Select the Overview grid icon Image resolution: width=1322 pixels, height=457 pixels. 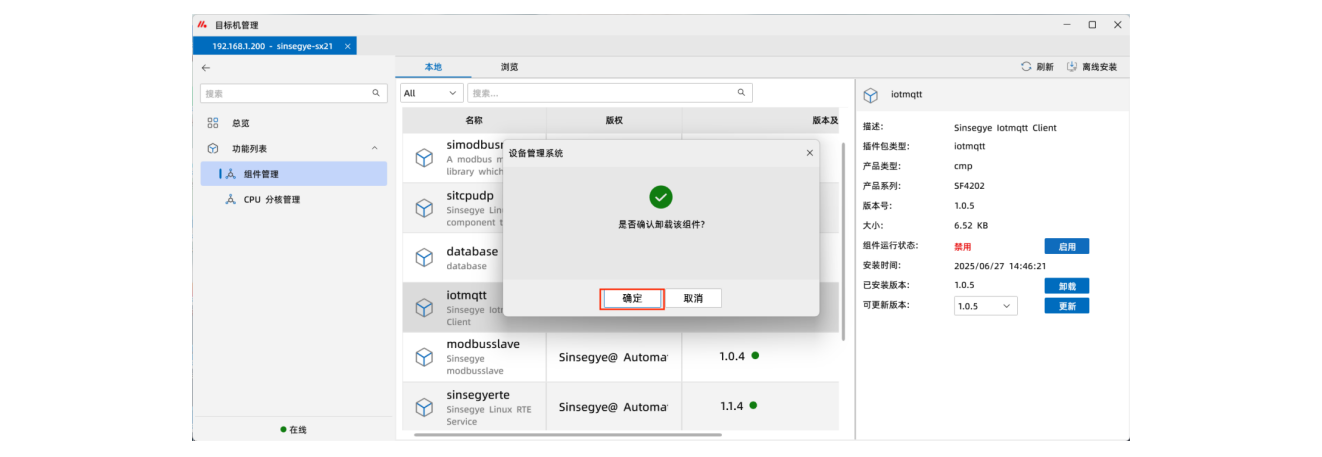tap(212, 123)
